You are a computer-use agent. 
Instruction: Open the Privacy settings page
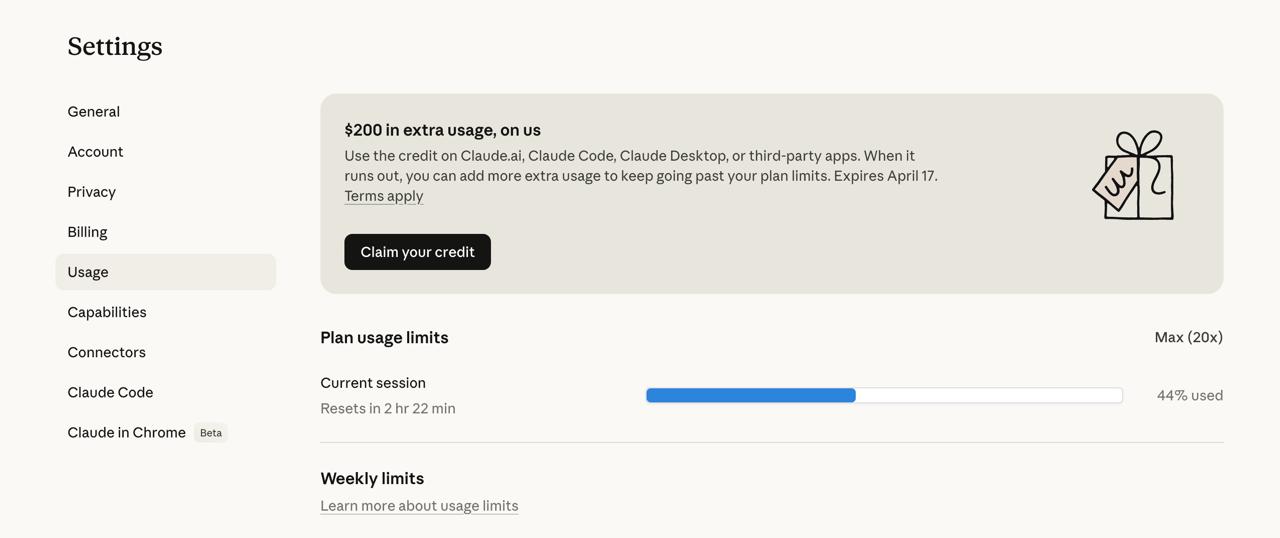92,192
